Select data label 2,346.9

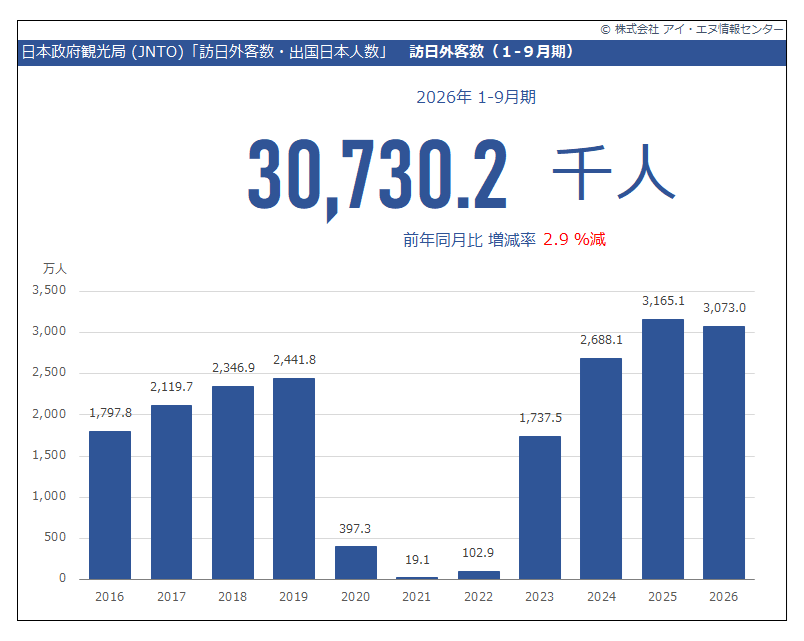pos(233,368)
